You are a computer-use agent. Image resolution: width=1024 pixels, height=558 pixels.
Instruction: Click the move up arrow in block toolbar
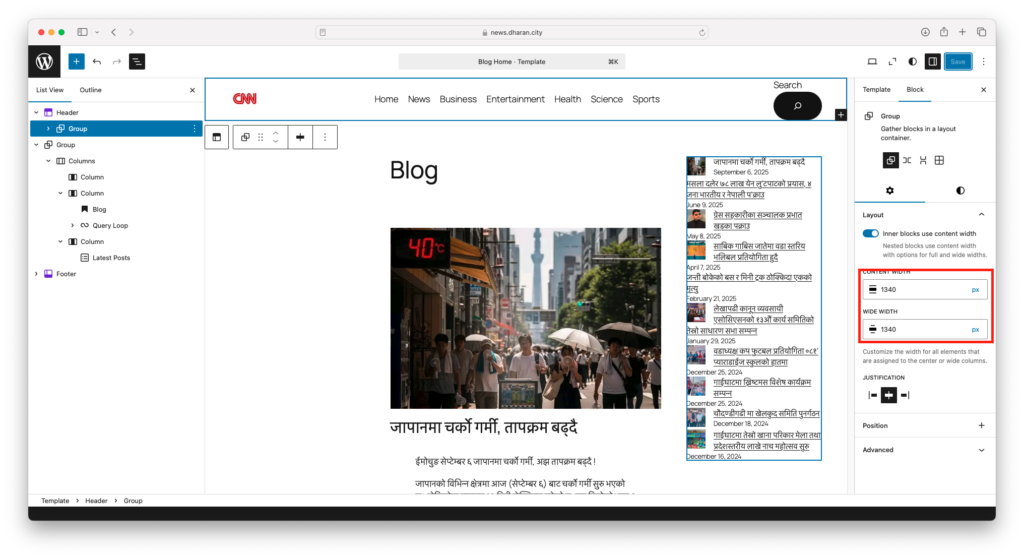[x=276, y=133]
